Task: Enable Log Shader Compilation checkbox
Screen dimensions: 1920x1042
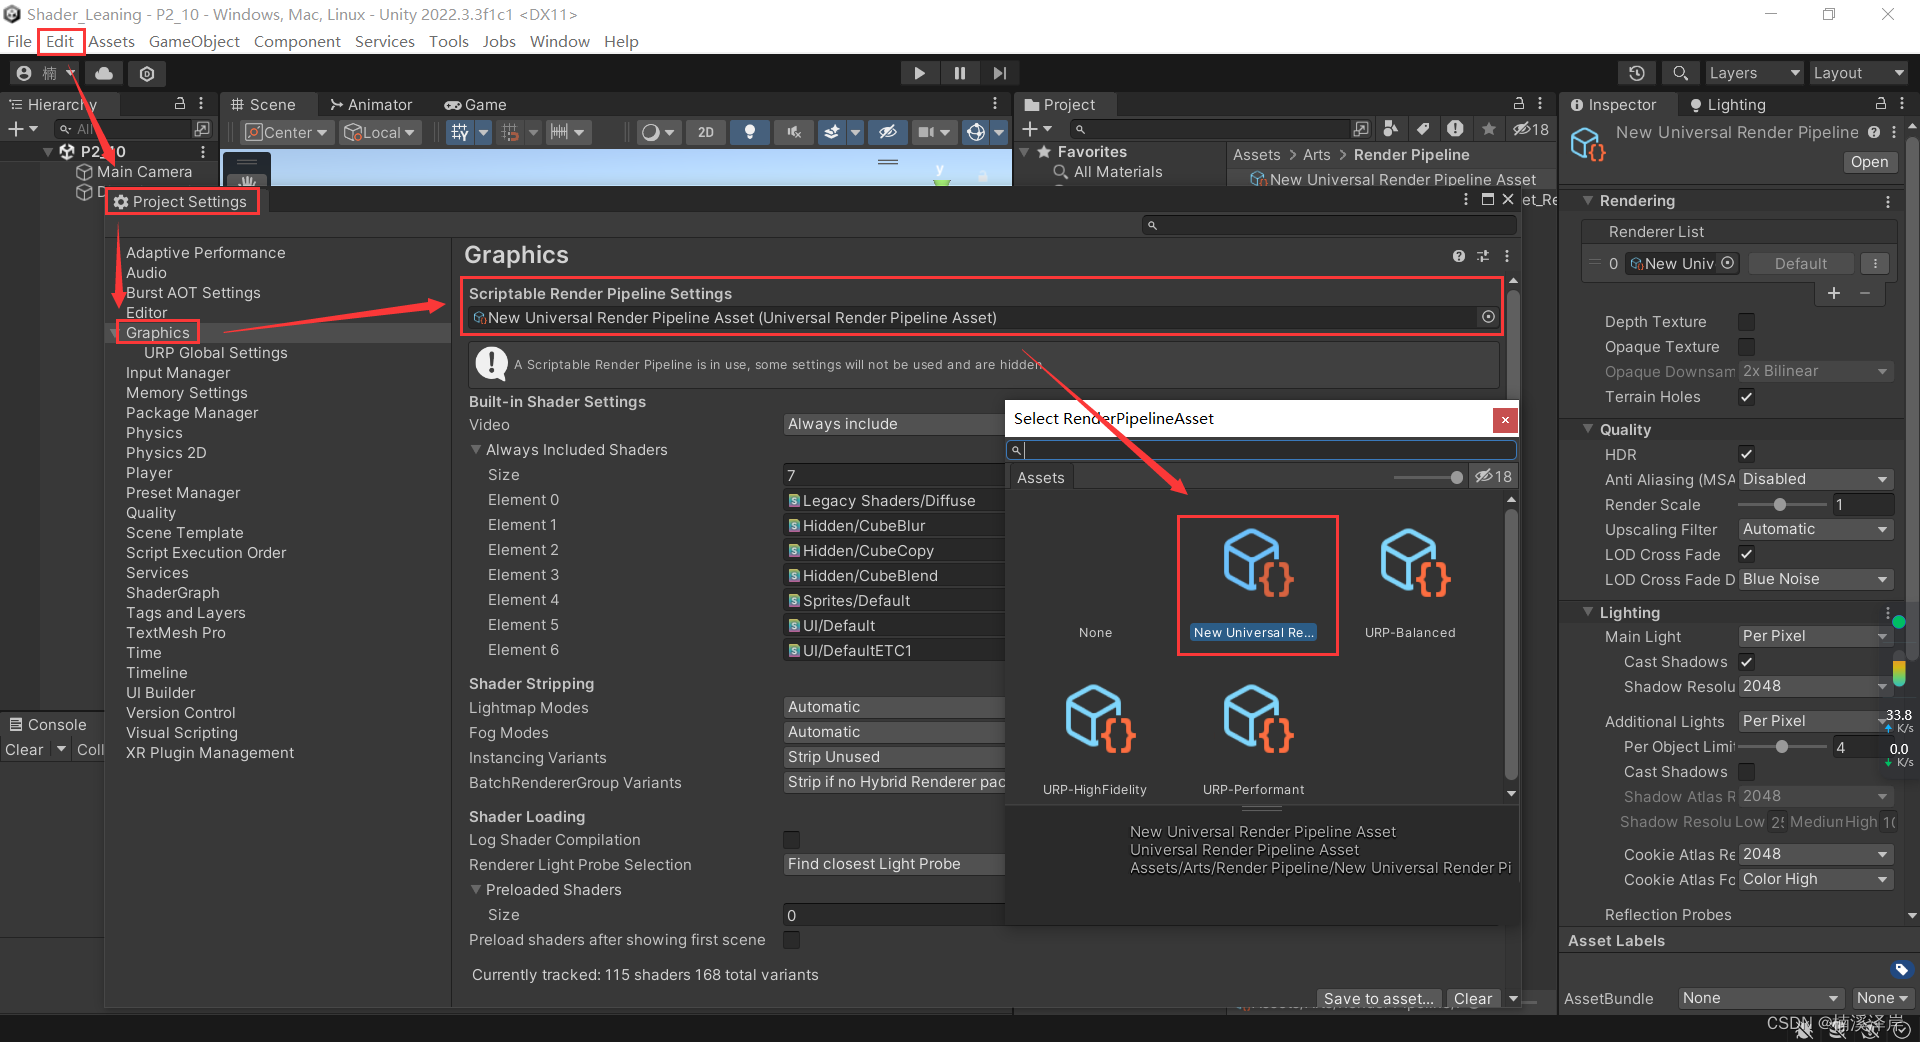Action: point(791,840)
